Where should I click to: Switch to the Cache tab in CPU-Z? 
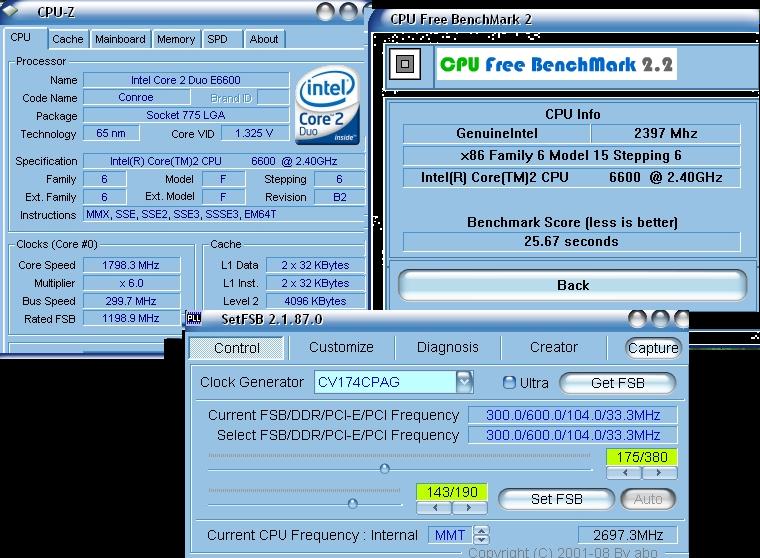click(68, 39)
